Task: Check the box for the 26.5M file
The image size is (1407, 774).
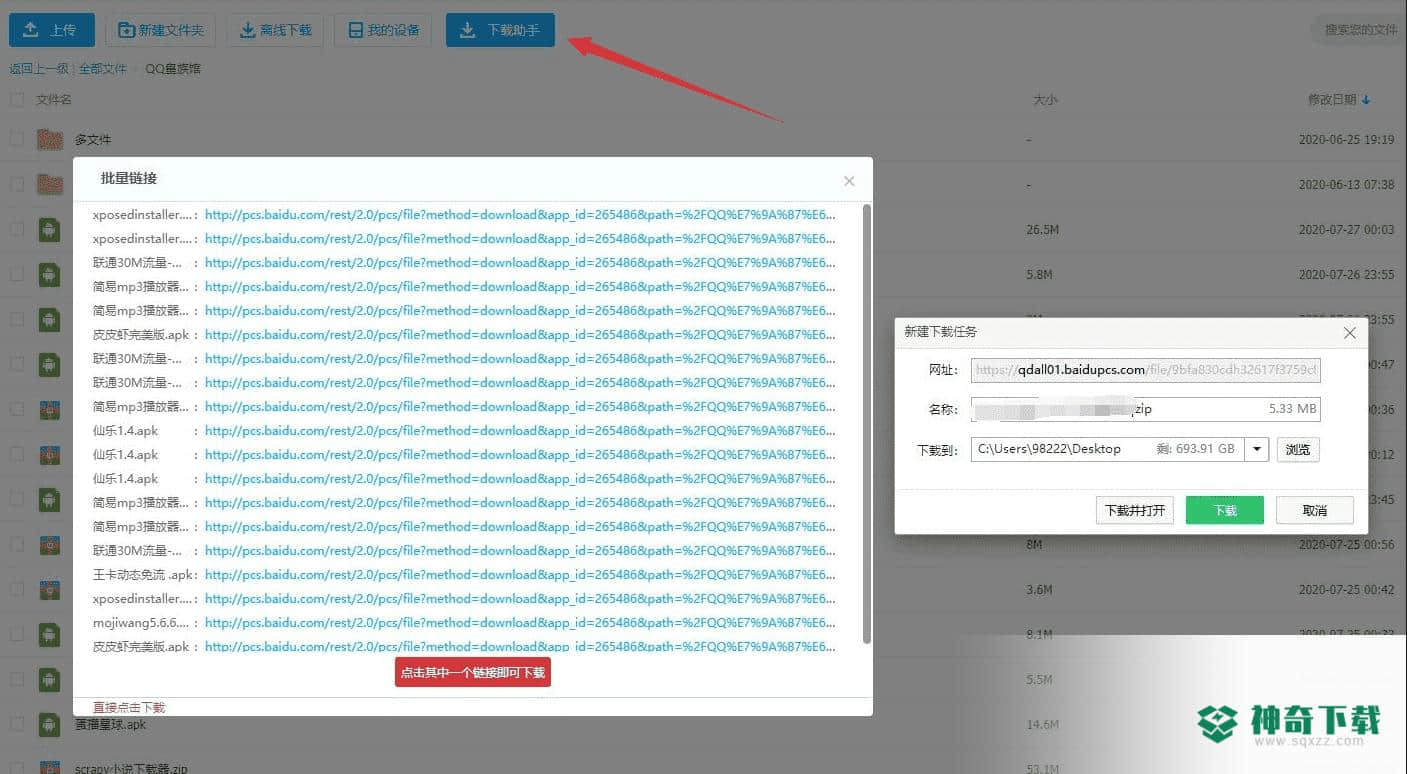Action: 16,229
